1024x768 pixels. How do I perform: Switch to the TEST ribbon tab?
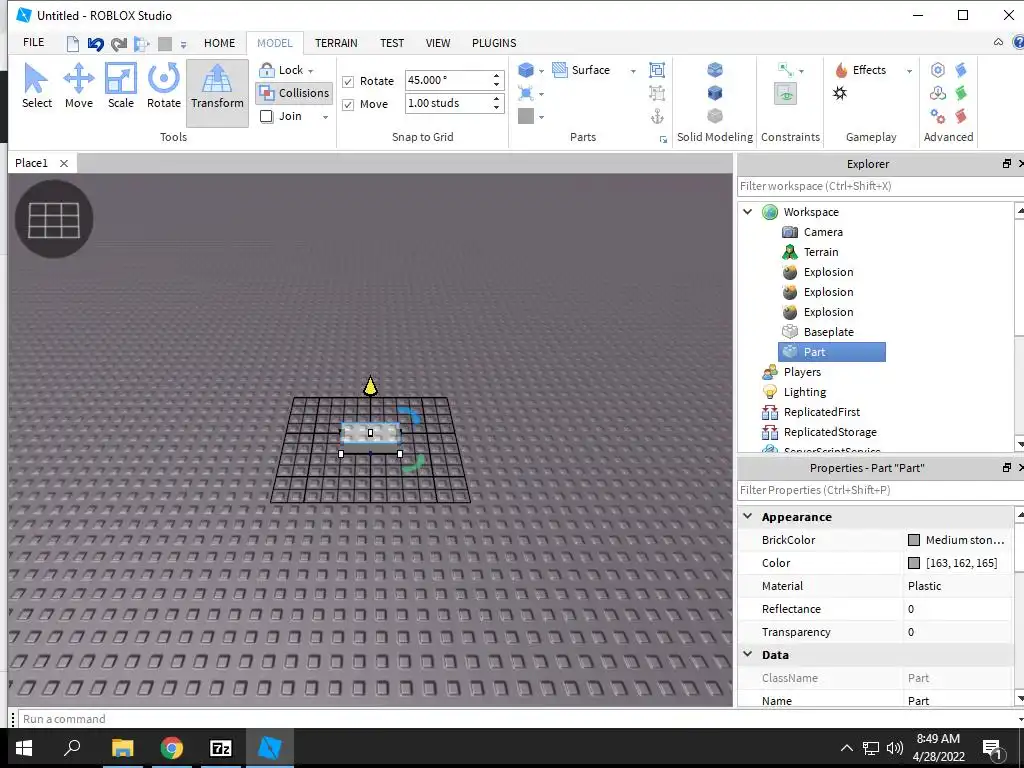pos(392,43)
